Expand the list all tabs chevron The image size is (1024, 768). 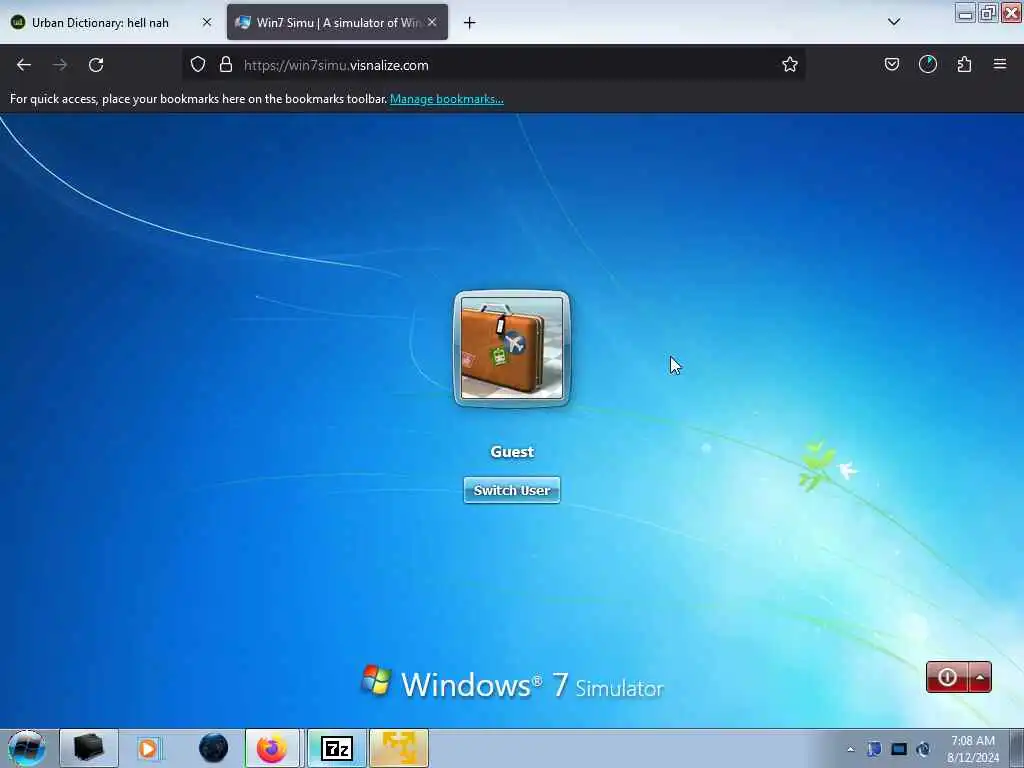point(894,22)
